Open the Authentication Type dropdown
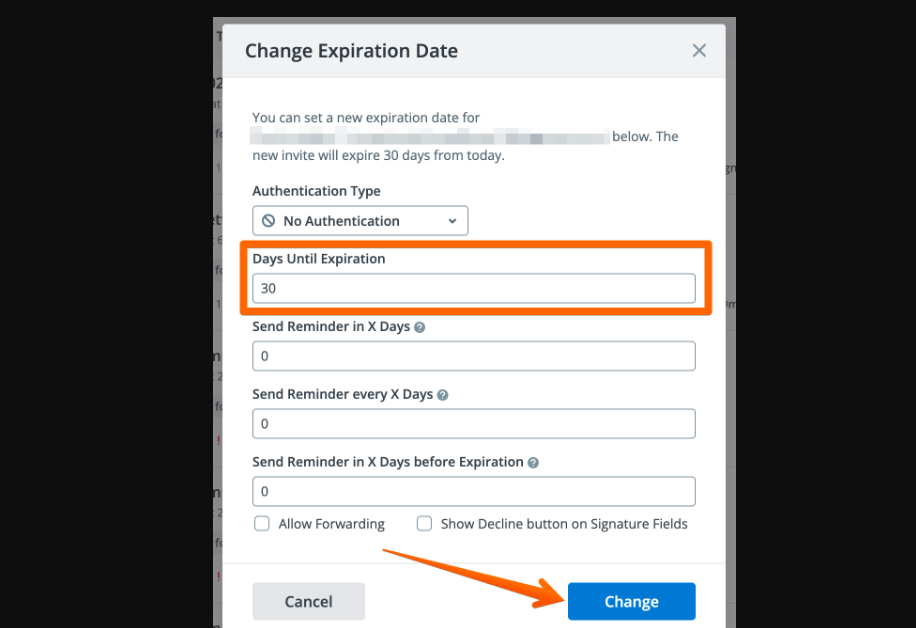 (360, 220)
